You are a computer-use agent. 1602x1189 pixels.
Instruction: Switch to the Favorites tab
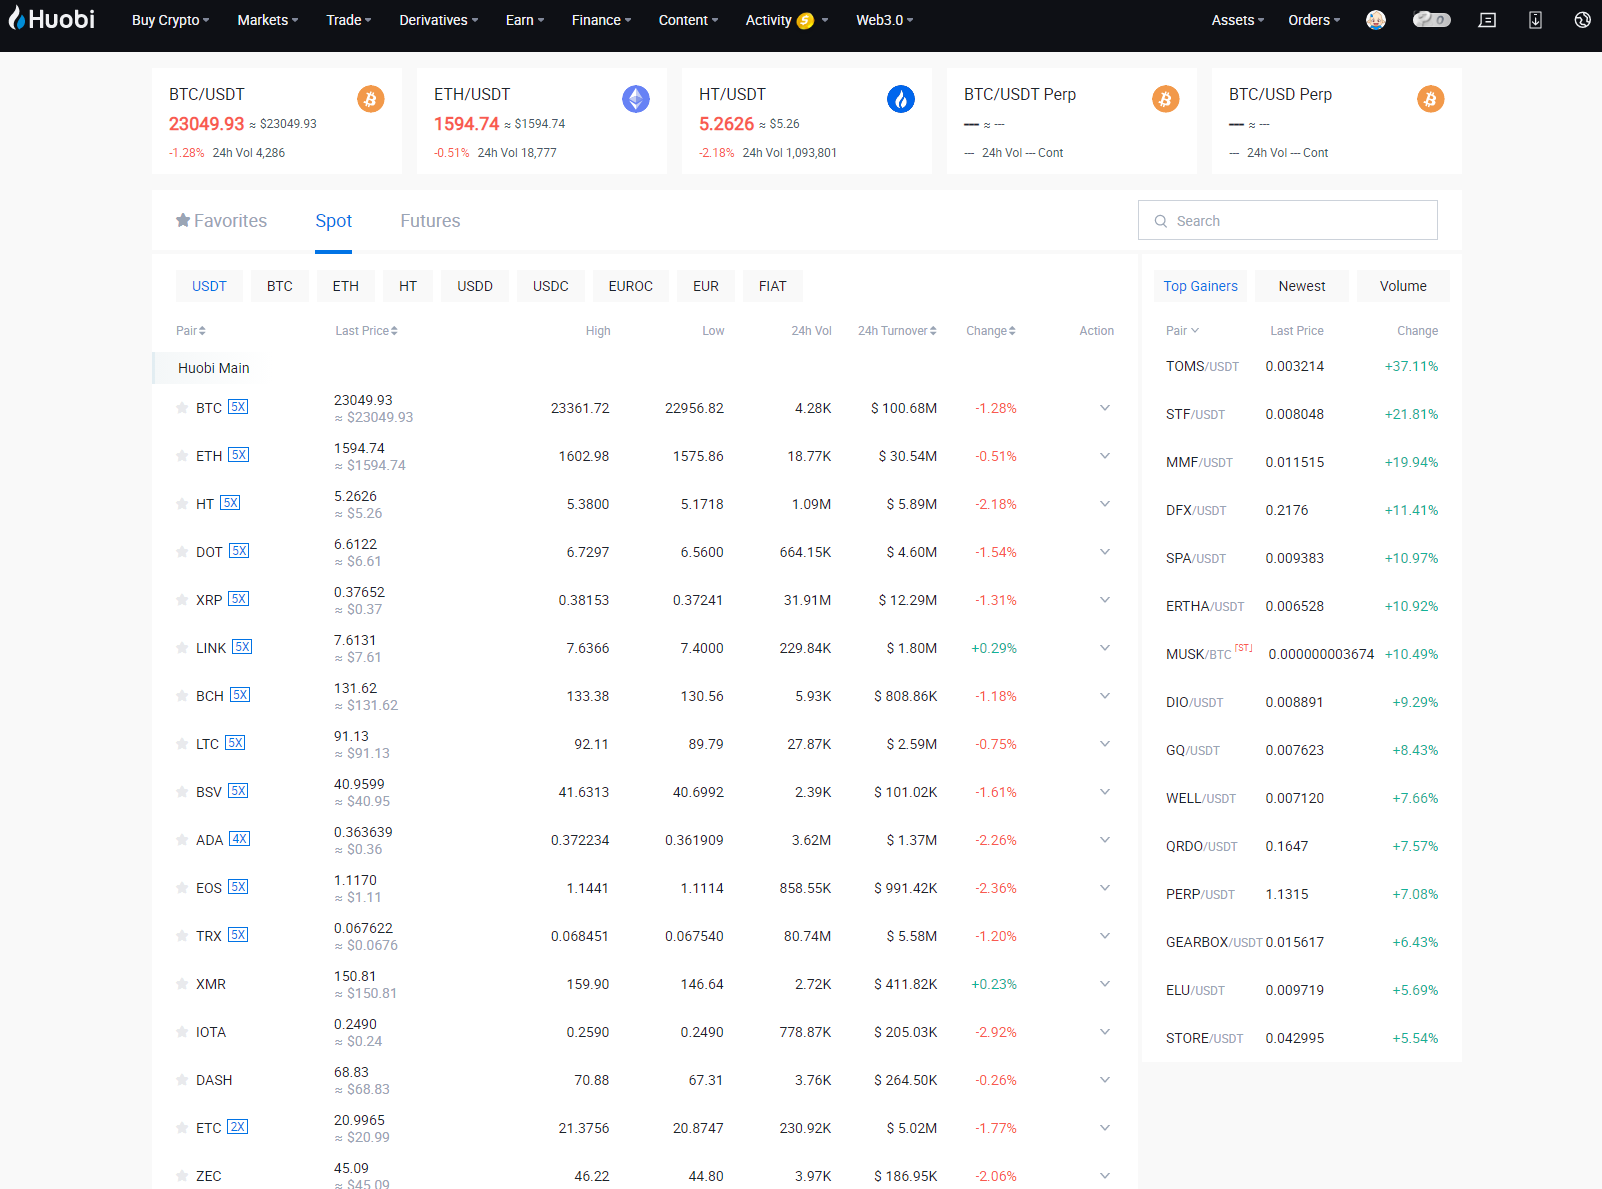(221, 221)
